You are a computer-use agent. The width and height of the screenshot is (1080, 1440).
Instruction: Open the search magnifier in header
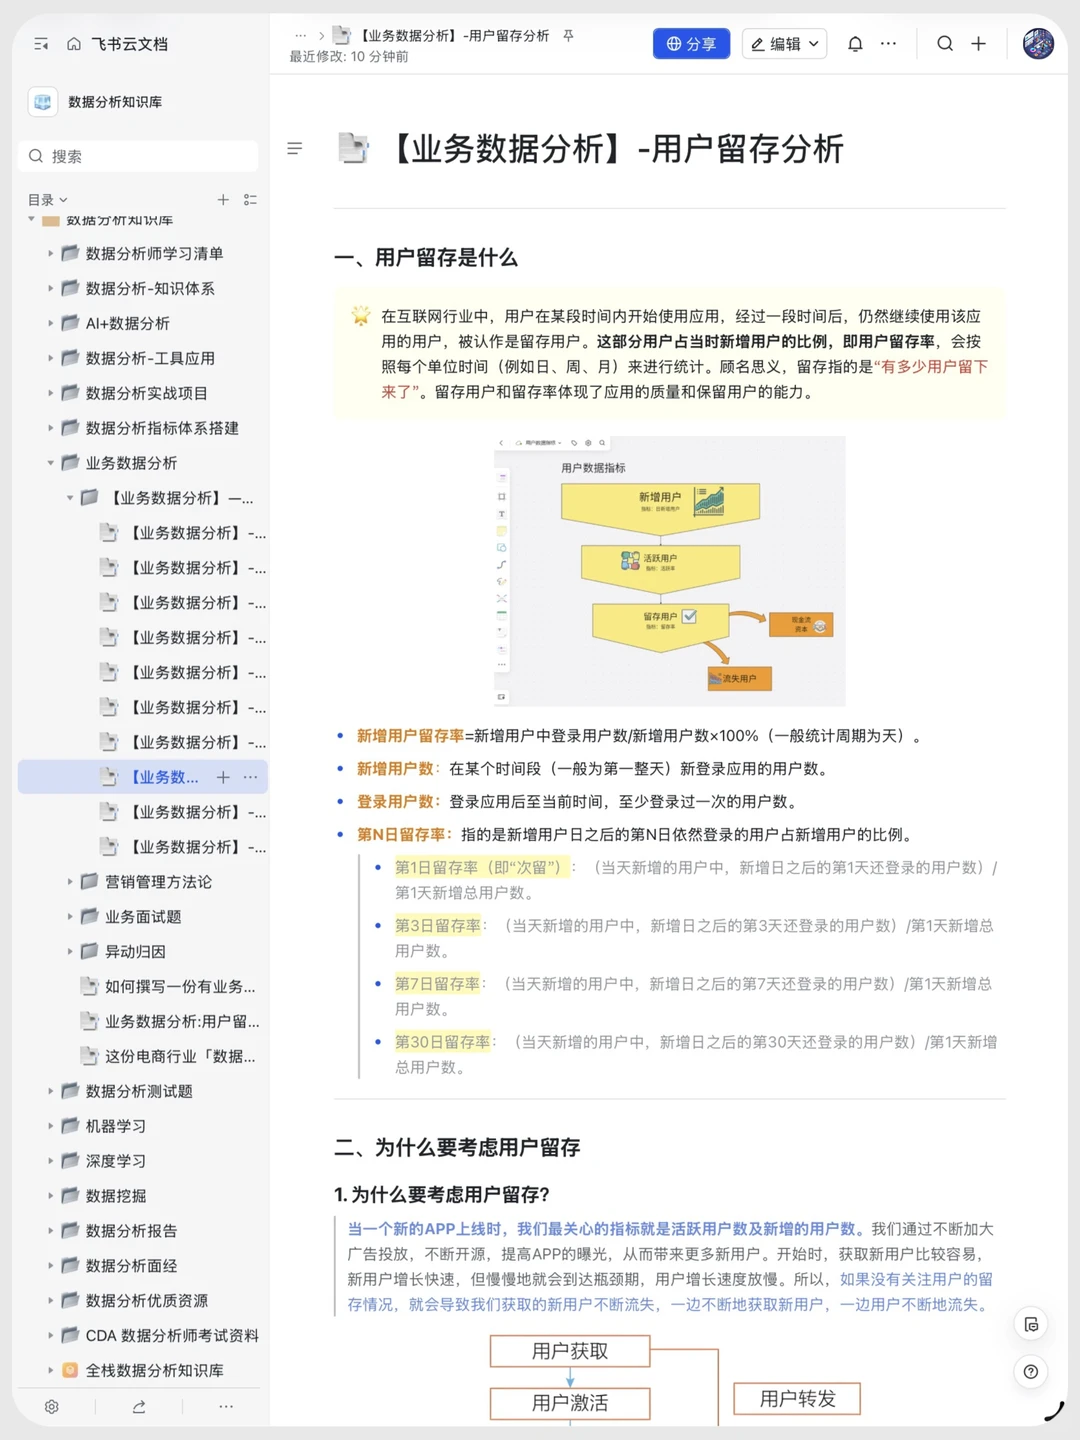tap(945, 44)
